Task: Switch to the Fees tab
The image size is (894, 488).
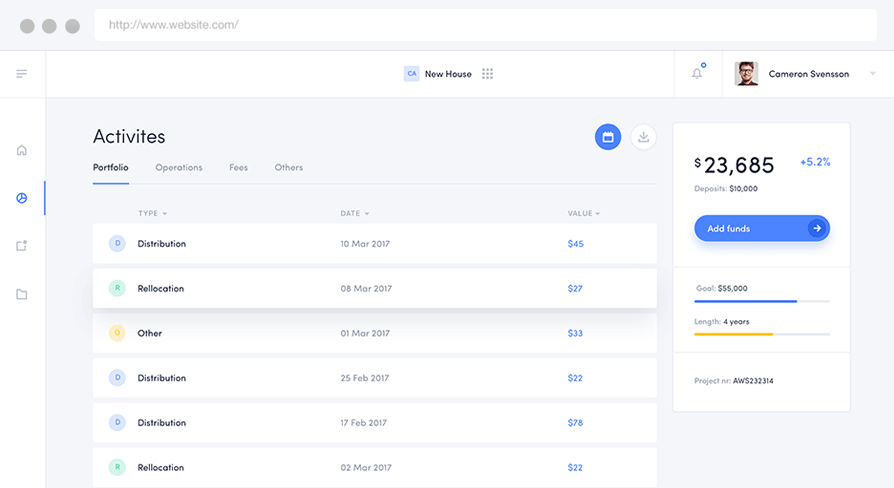Action: (238, 168)
